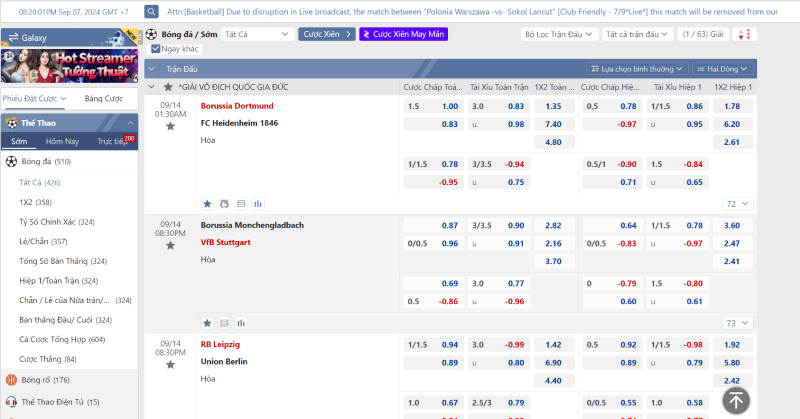Click Chẵn / Lẻ của Nửa trận (324) item
The image size is (800, 419).
pos(75,300)
